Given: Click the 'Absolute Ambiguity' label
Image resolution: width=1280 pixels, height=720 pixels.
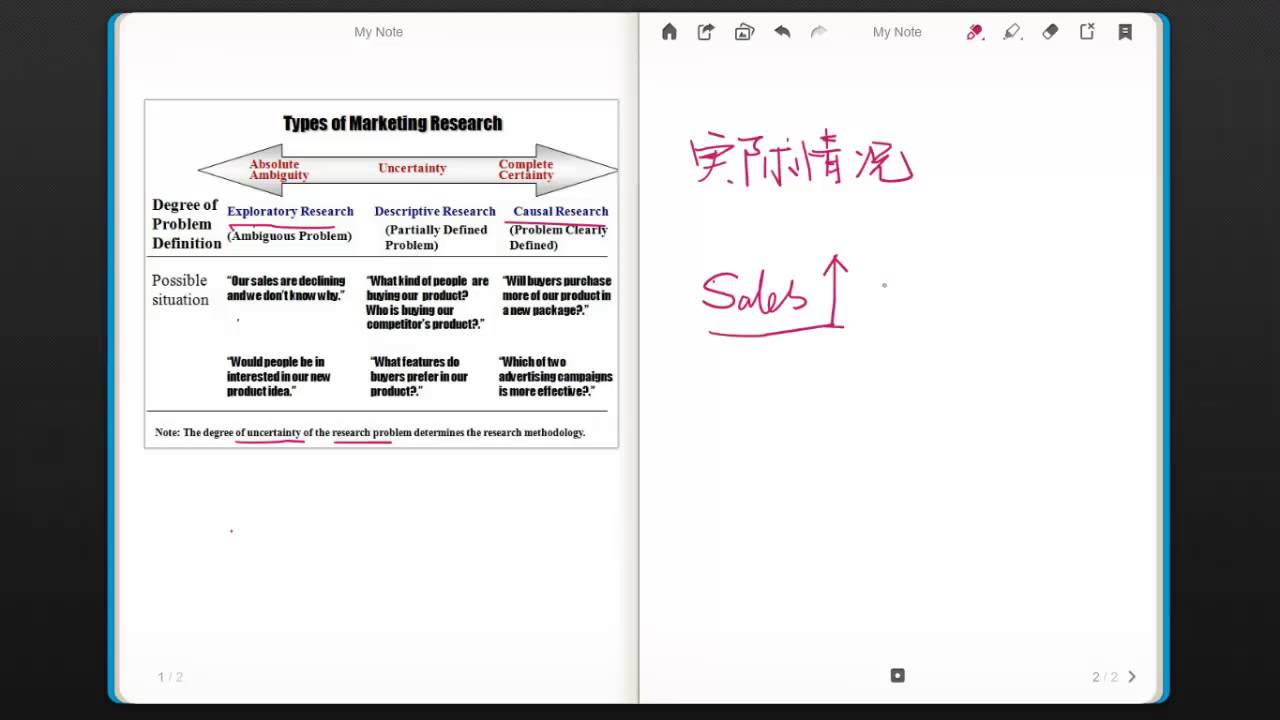Looking at the screenshot, I should tap(279, 169).
